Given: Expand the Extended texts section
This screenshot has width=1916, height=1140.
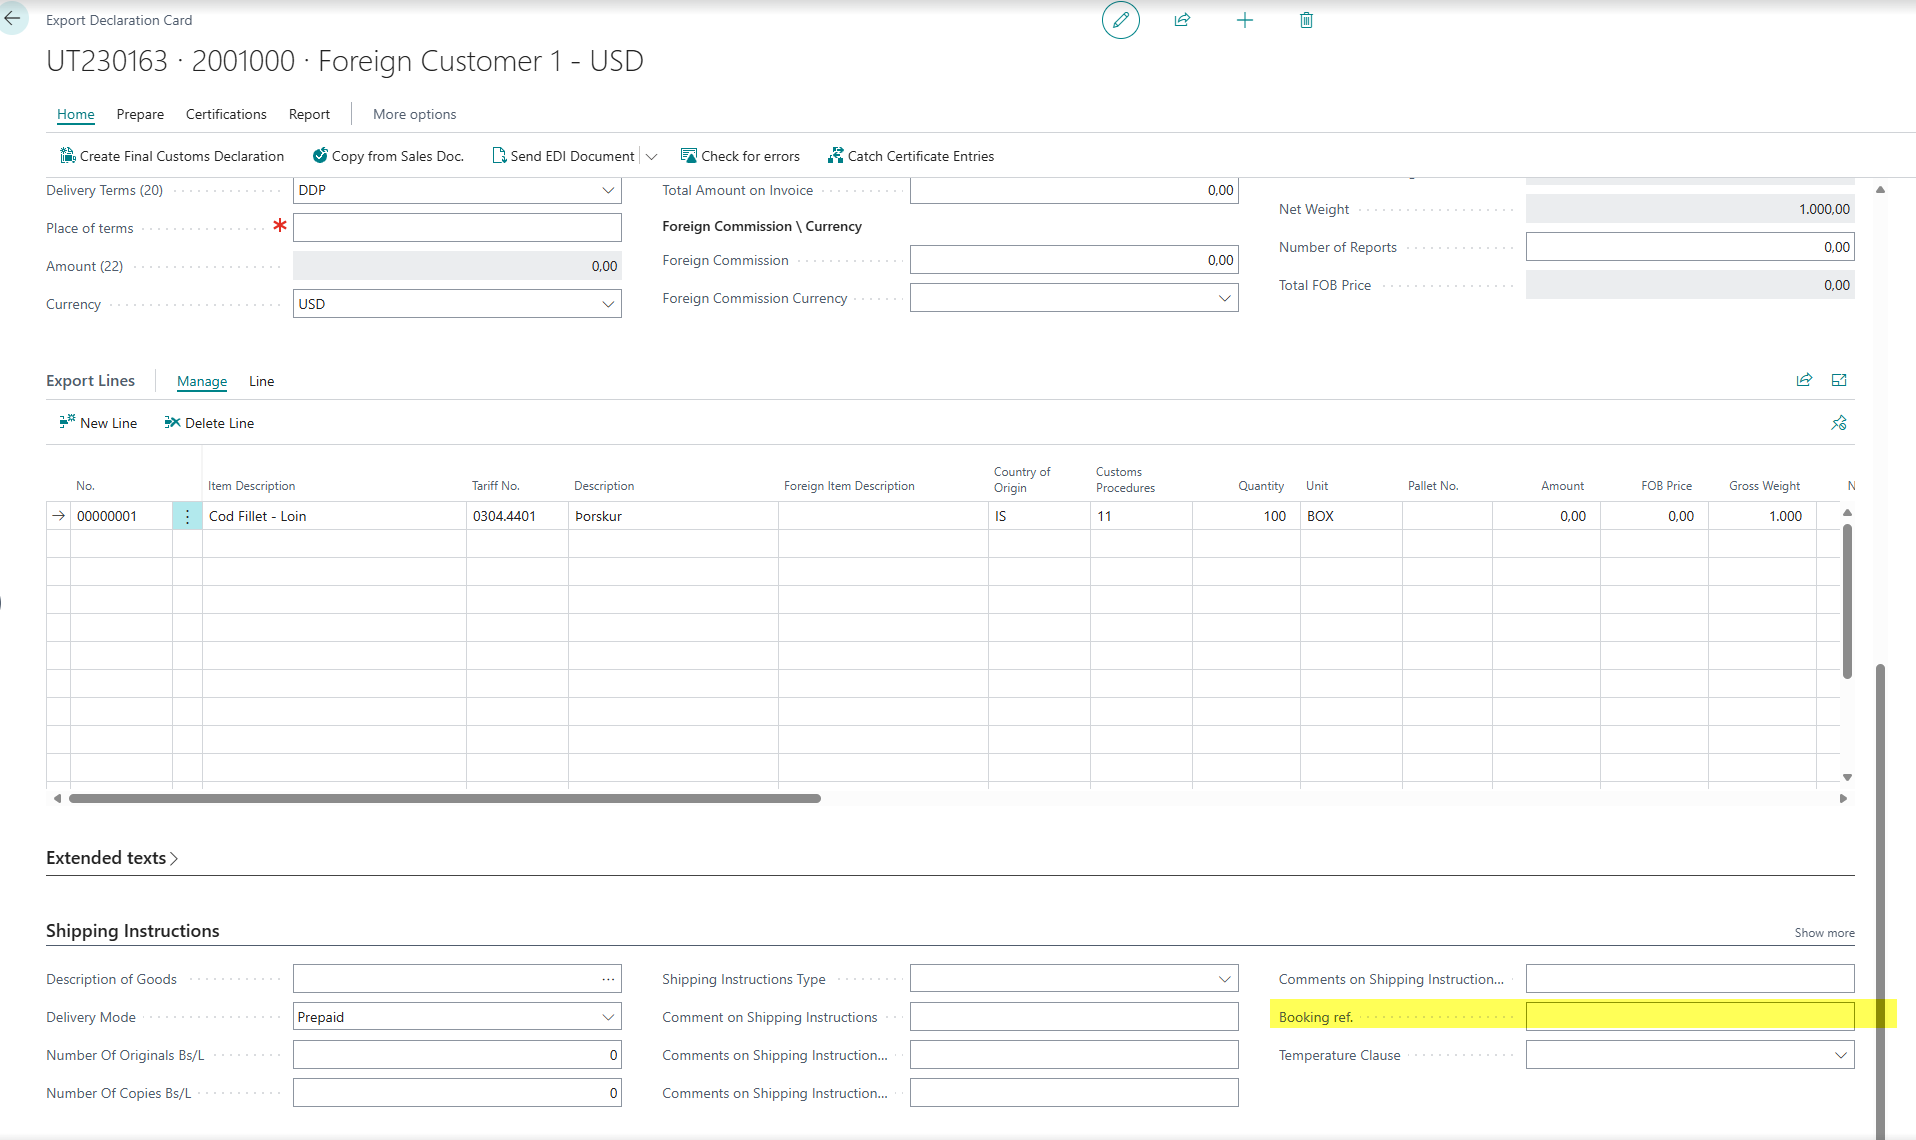Looking at the screenshot, I should 112,858.
